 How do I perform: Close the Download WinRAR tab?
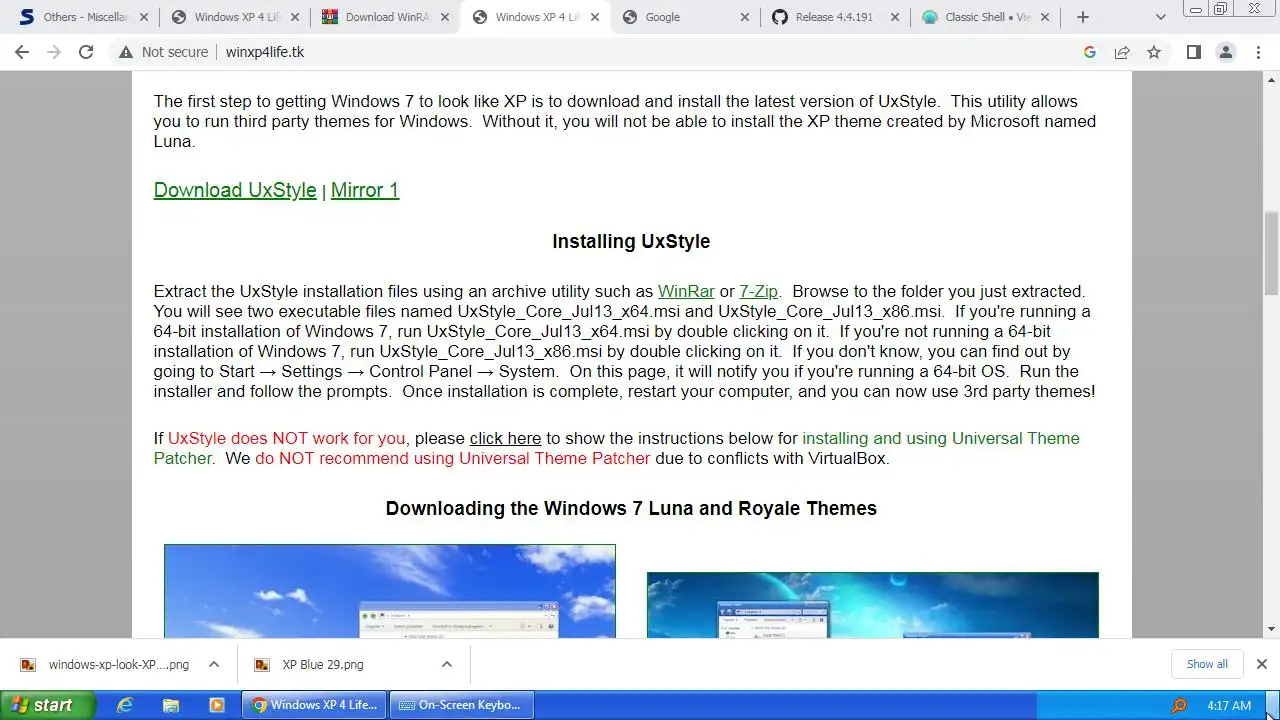[x=444, y=17]
